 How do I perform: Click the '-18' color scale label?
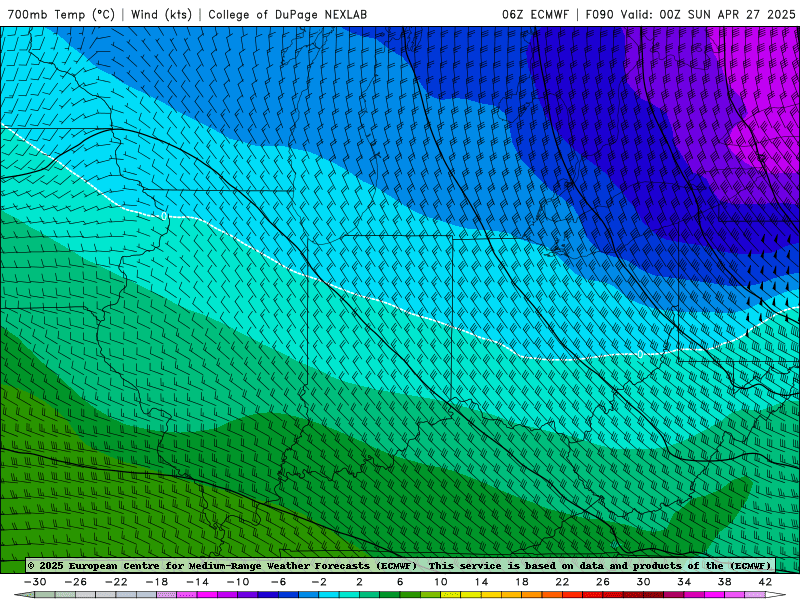pos(157,582)
